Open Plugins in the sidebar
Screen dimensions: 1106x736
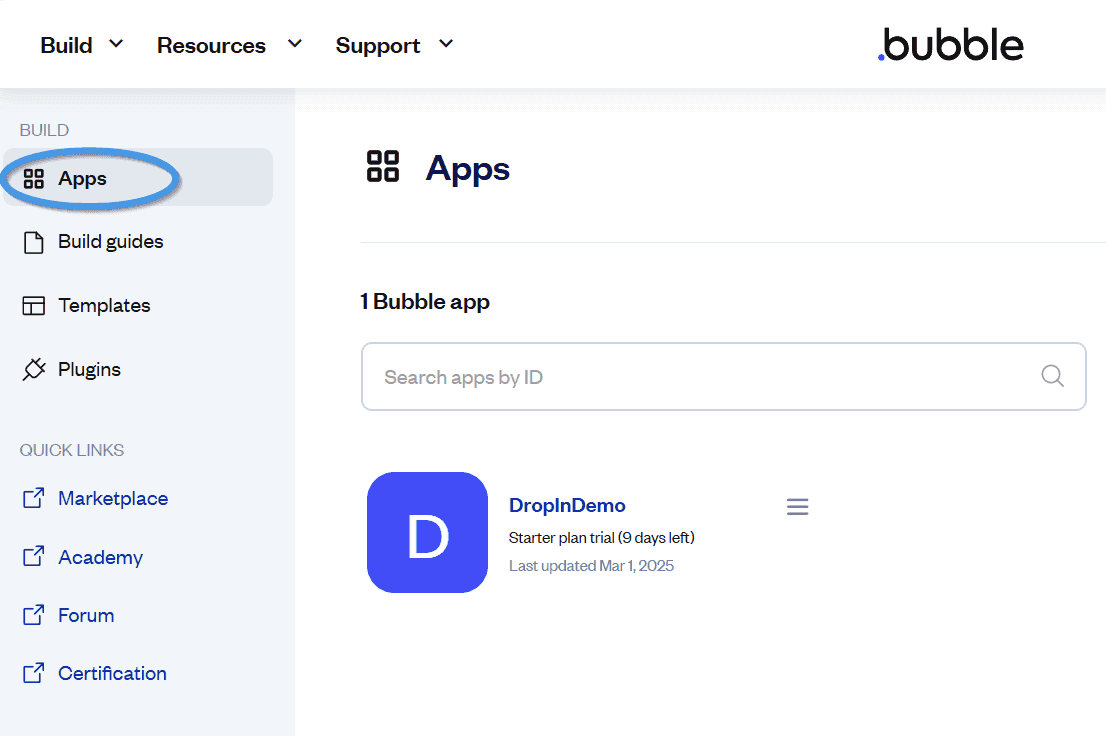89,369
